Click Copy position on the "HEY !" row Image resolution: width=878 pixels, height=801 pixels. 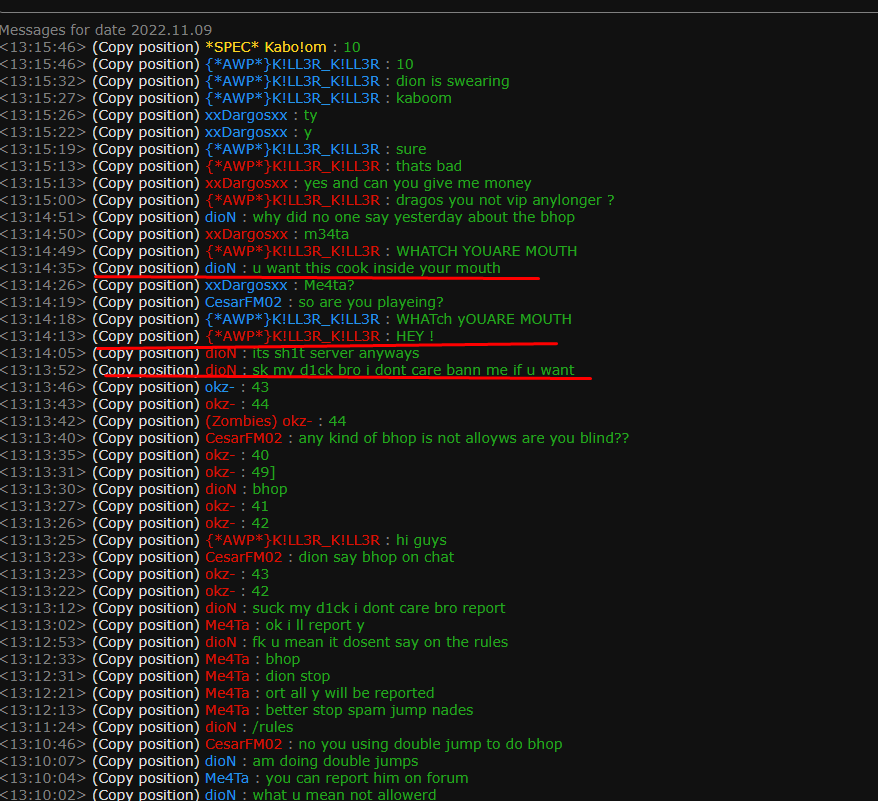146,336
